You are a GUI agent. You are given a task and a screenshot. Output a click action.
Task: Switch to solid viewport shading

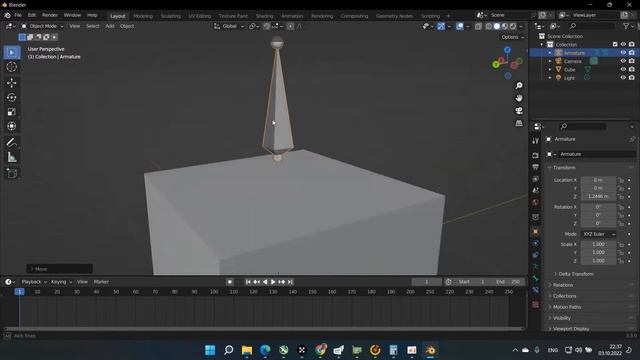point(497,27)
